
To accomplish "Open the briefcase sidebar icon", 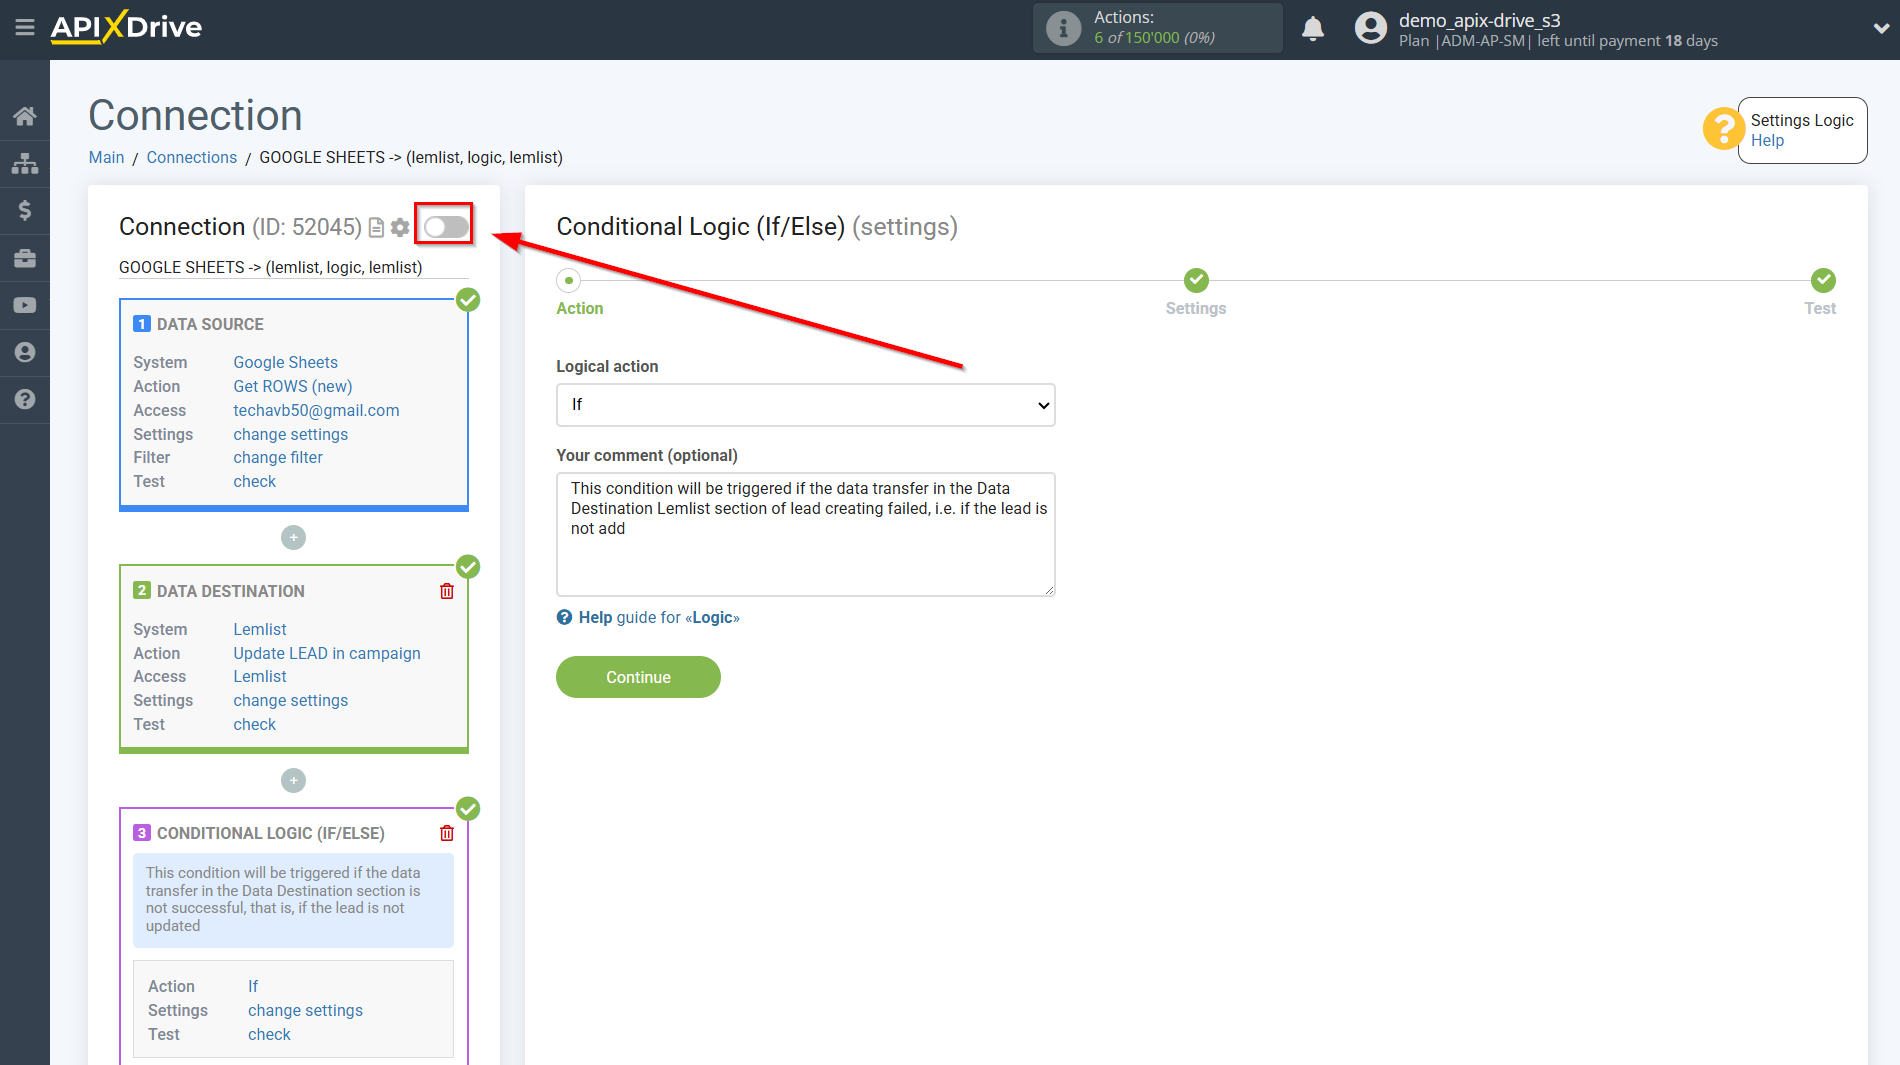I will (x=25, y=258).
